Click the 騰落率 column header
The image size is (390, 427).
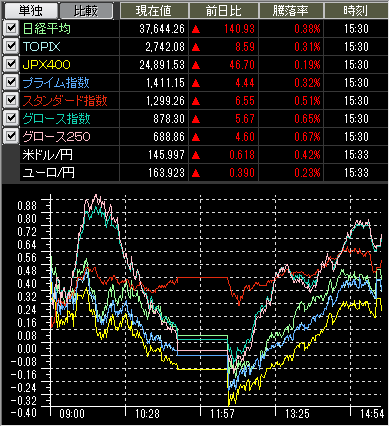click(291, 11)
